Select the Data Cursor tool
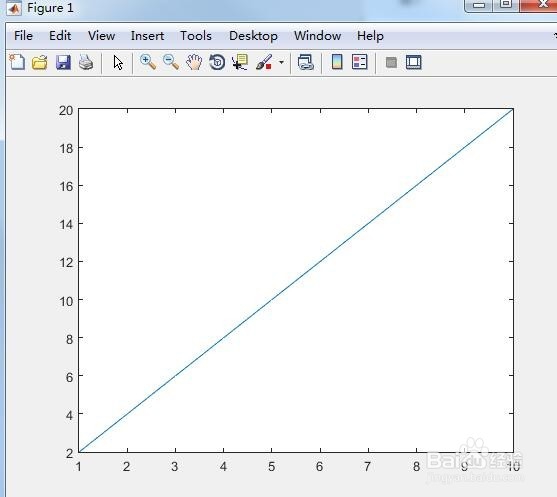557x497 pixels. [x=240, y=63]
